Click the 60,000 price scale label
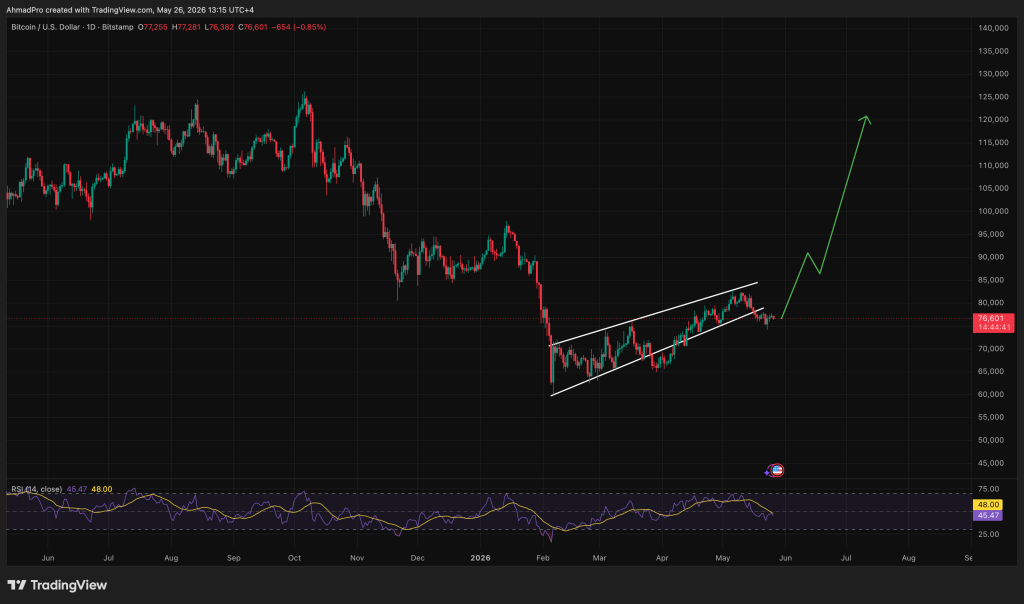The height and width of the screenshot is (604, 1024). click(x=991, y=394)
